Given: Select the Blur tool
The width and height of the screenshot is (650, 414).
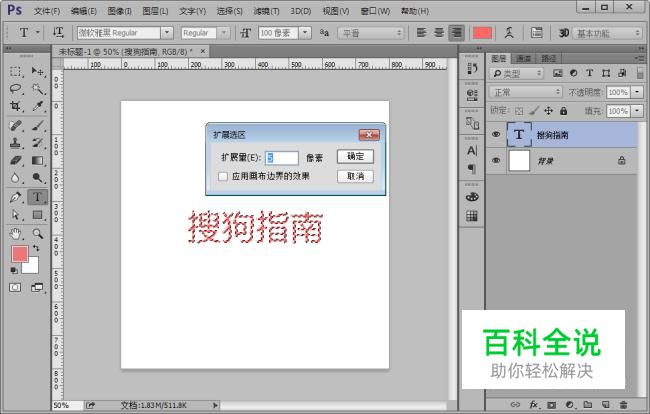Looking at the screenshot, I should tap(15, 178).
